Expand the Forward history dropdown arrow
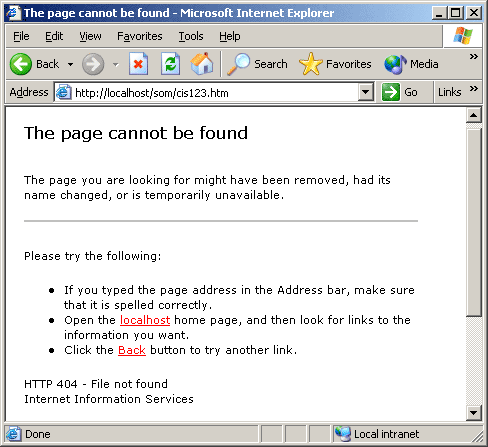Viewport: 488px width, 447px height. tap(116, 64)
